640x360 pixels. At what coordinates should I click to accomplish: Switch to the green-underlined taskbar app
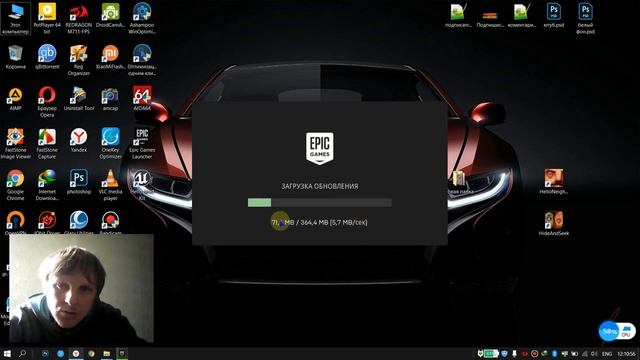(x=122, y=353)
